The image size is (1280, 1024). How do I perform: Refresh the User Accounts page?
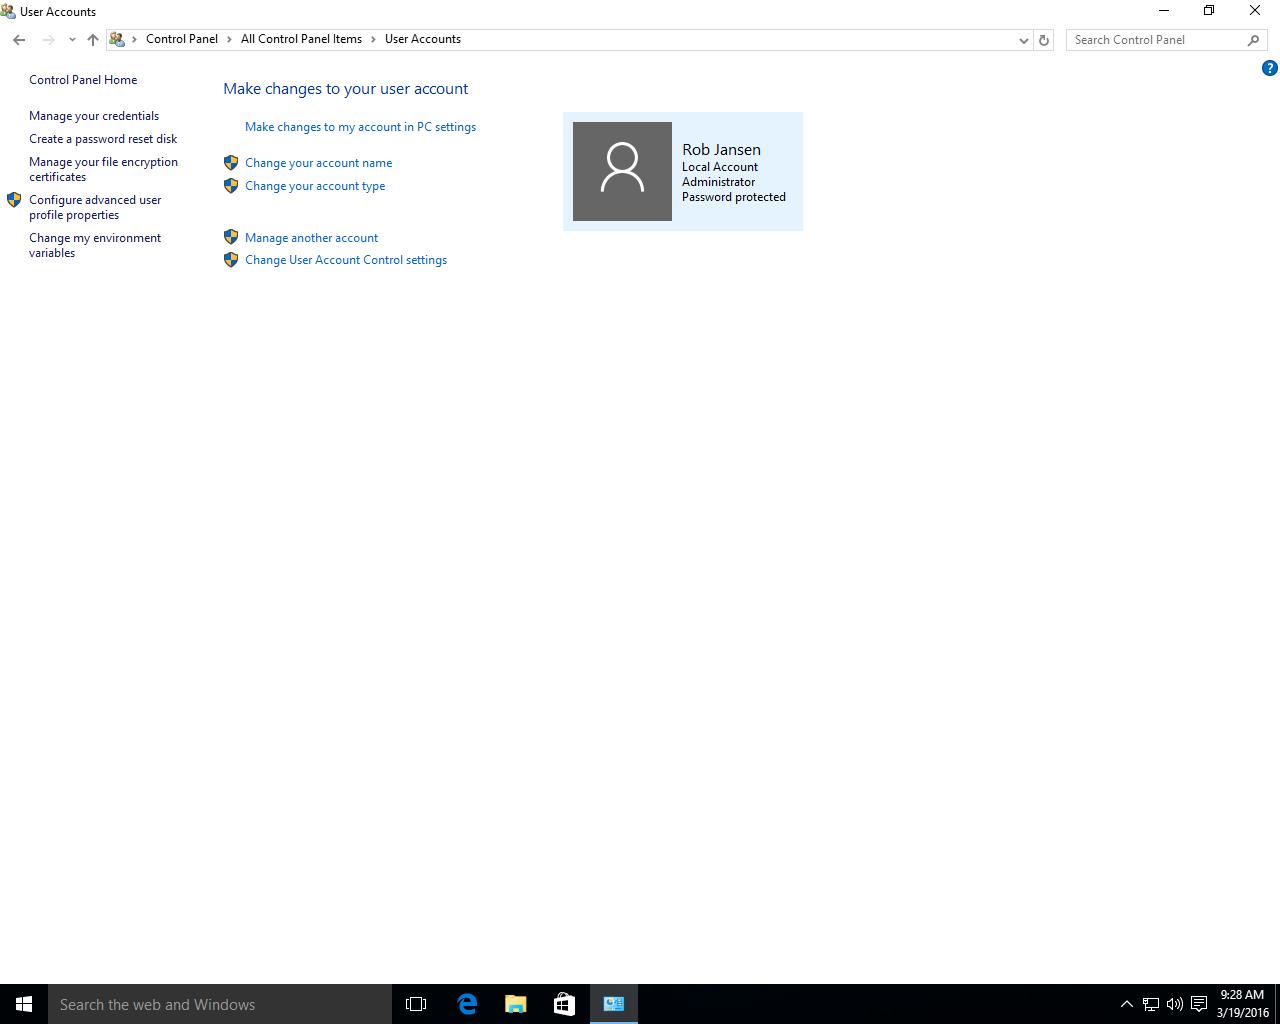pyautogui.click(x=1044, y=40)
